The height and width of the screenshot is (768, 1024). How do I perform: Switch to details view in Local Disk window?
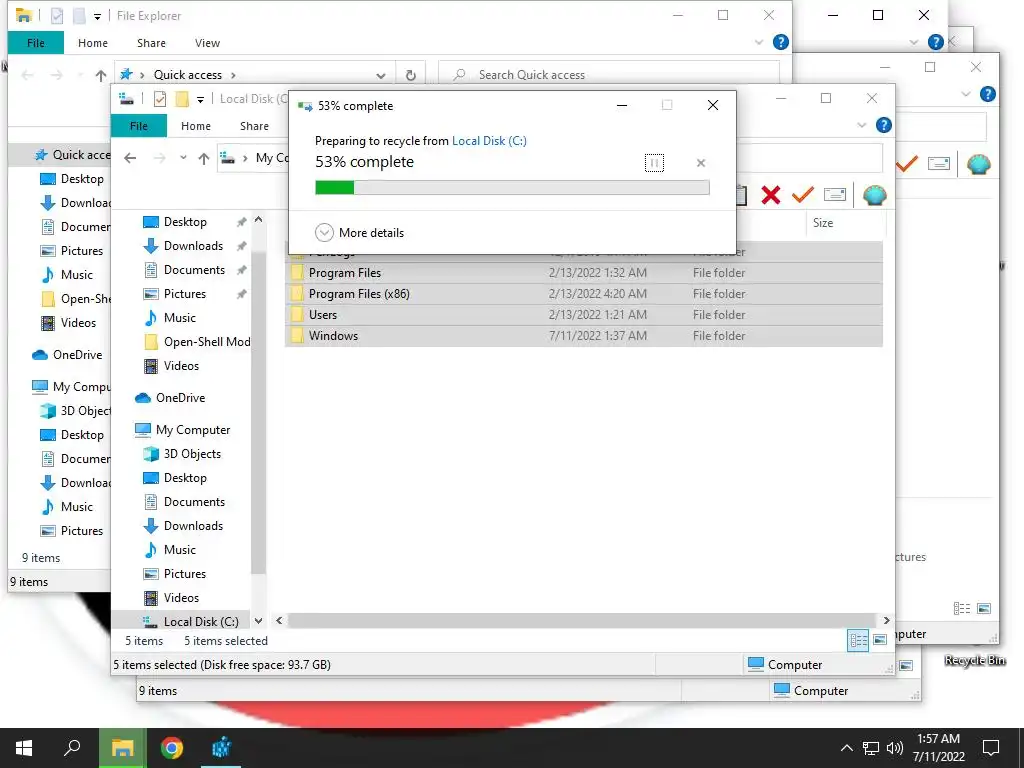(858, 640)
